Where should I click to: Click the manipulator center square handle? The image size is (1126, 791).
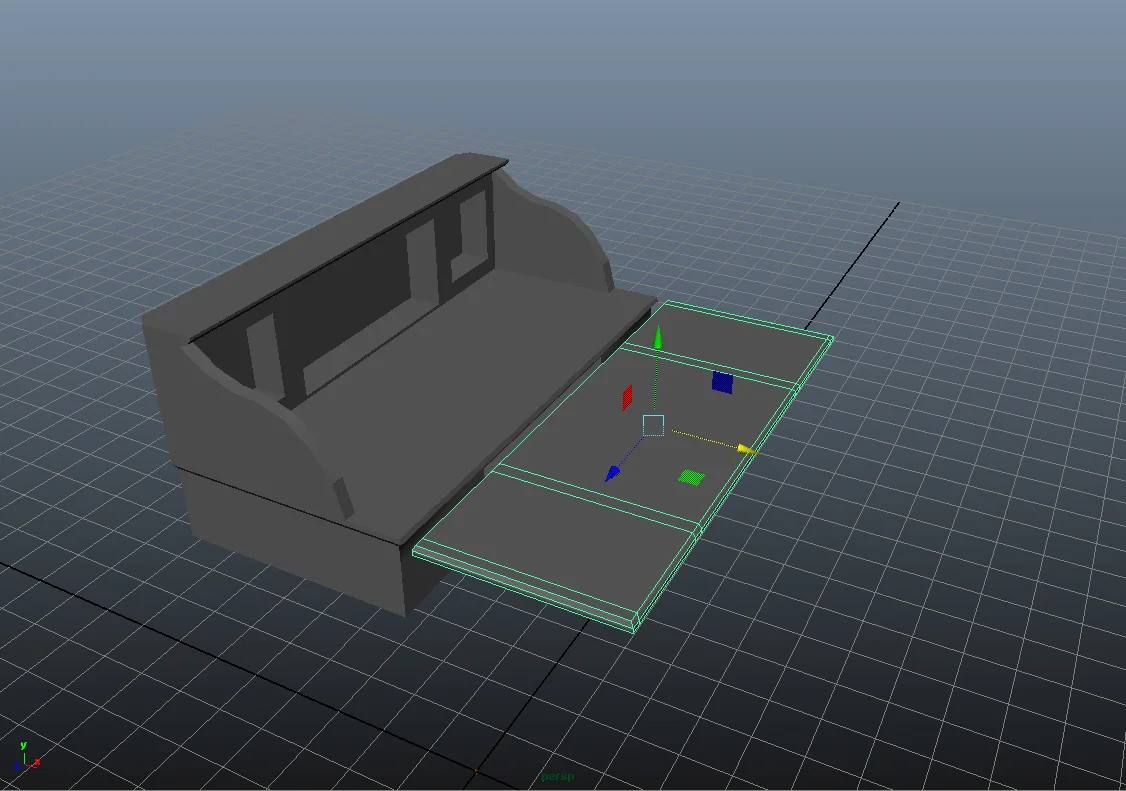(653, 425)
